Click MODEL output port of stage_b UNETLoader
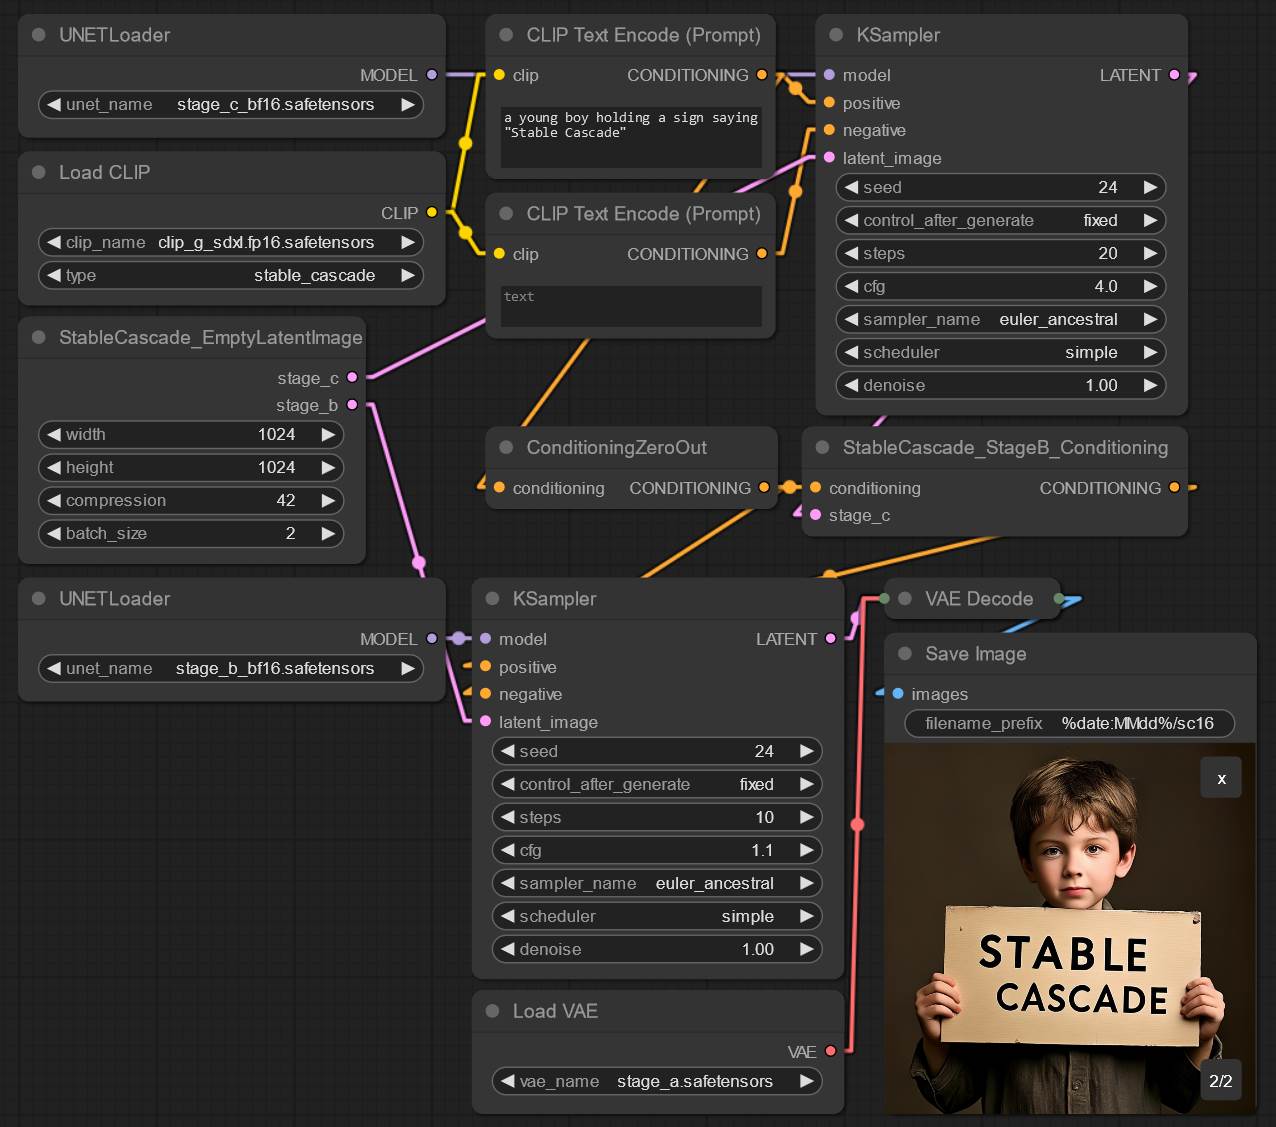1276x1127 pixels. pos(432,638)
